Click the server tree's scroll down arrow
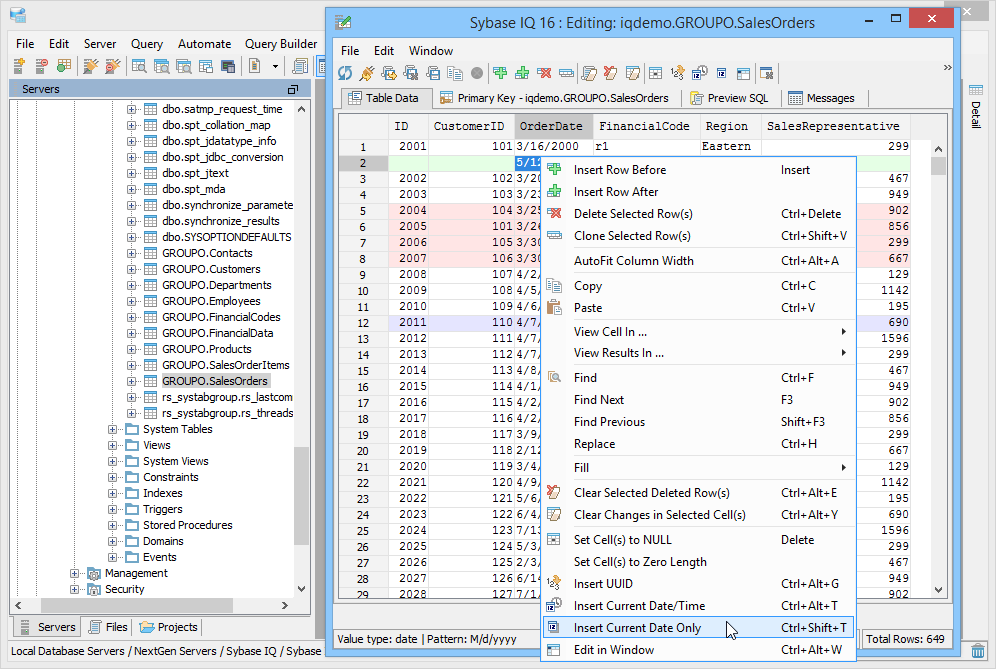 tap(302, 589)
